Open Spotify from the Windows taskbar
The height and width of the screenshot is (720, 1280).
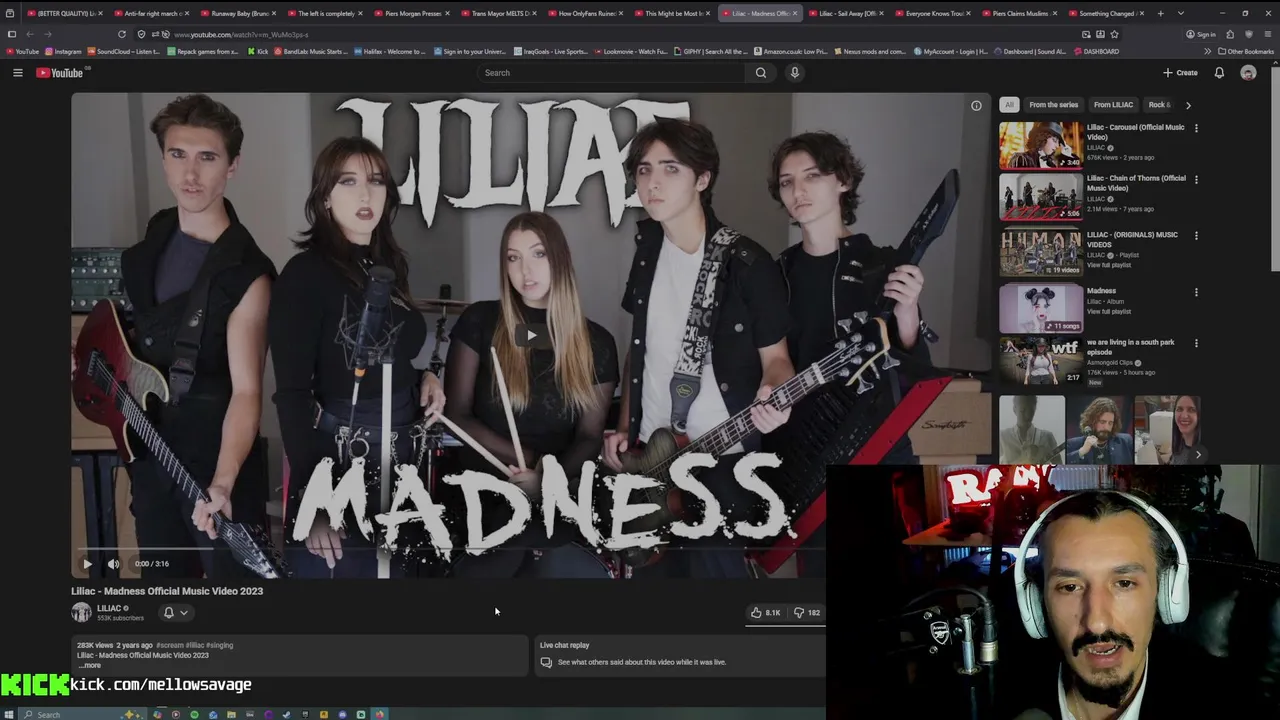(x=194, y=714)
